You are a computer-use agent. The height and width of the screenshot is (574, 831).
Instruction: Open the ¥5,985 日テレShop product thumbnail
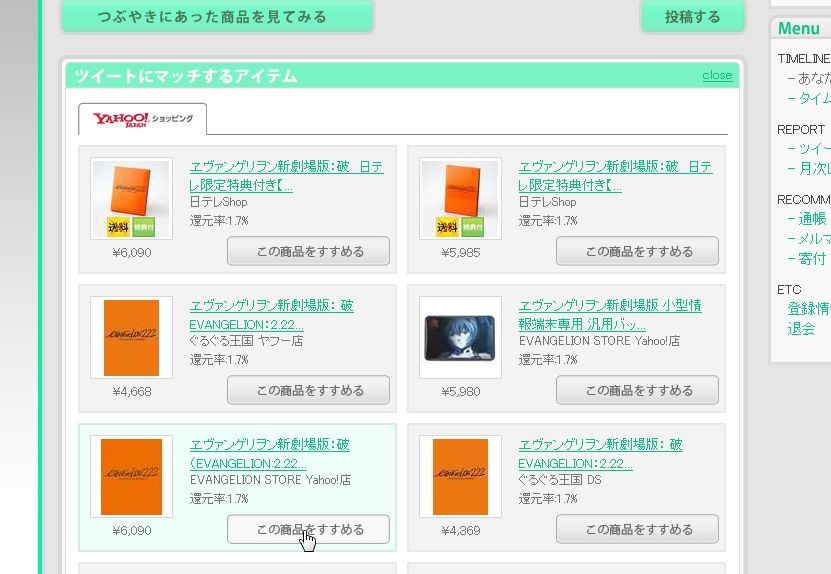point(460,198)
